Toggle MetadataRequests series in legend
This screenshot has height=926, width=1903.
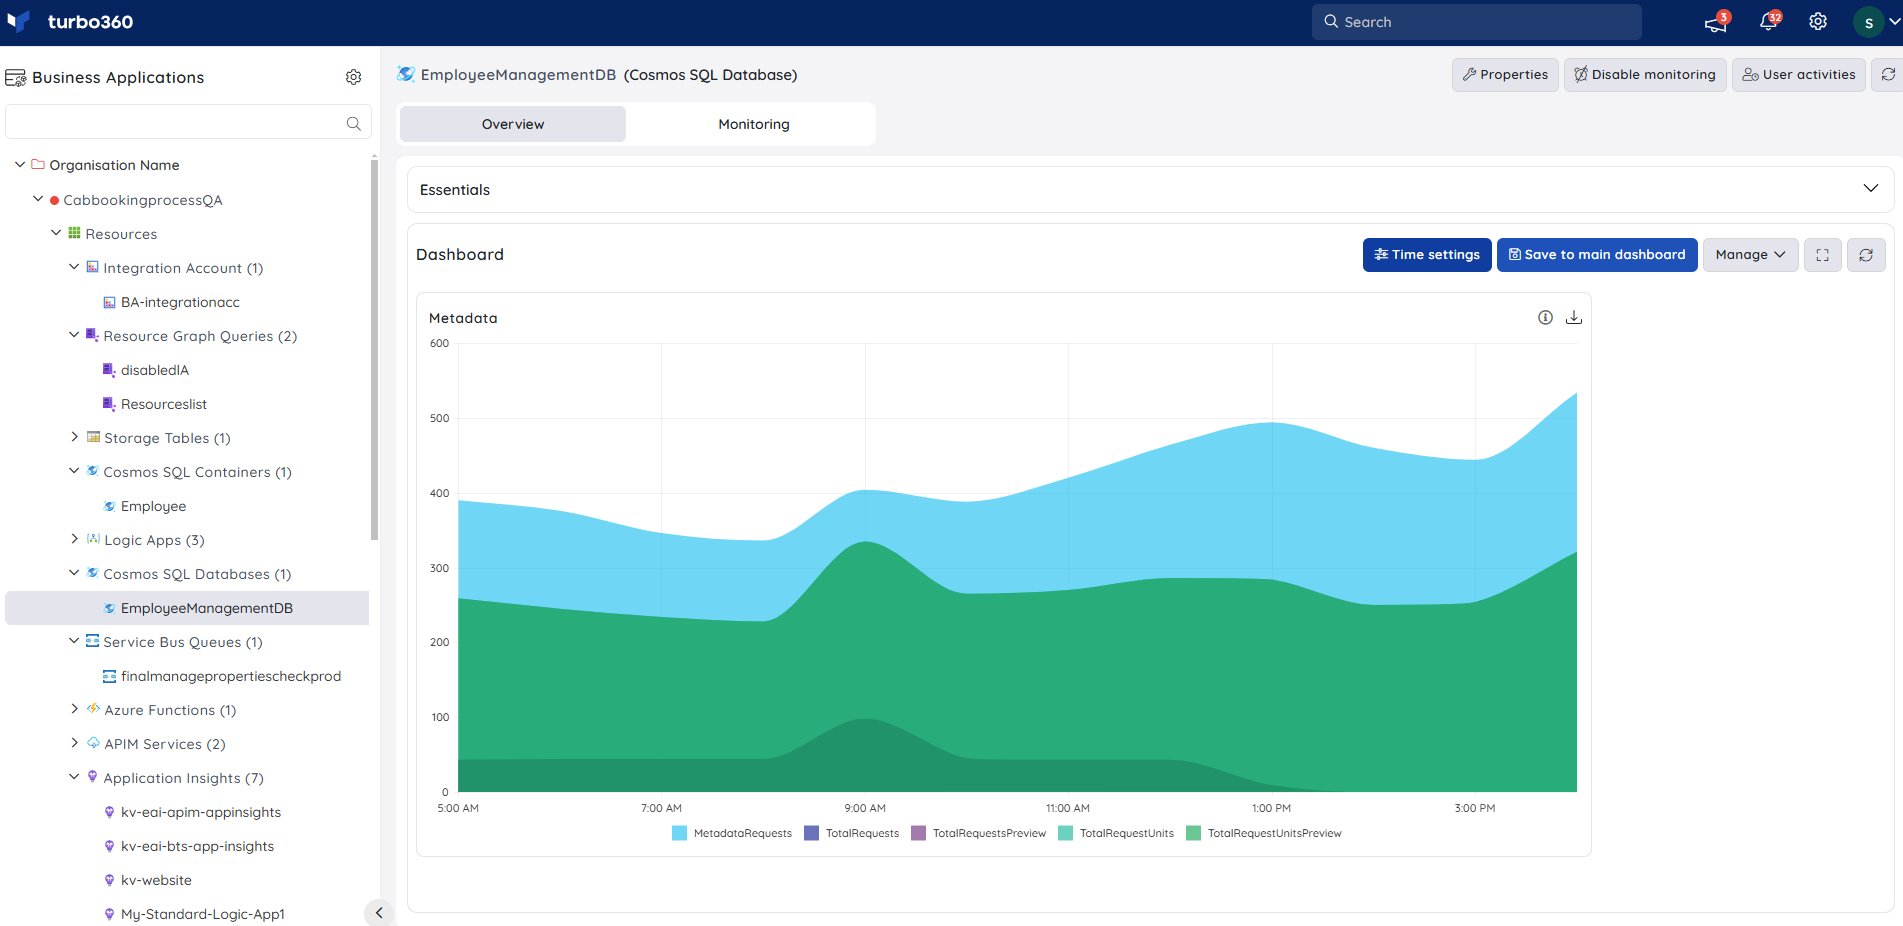[732, 833]
